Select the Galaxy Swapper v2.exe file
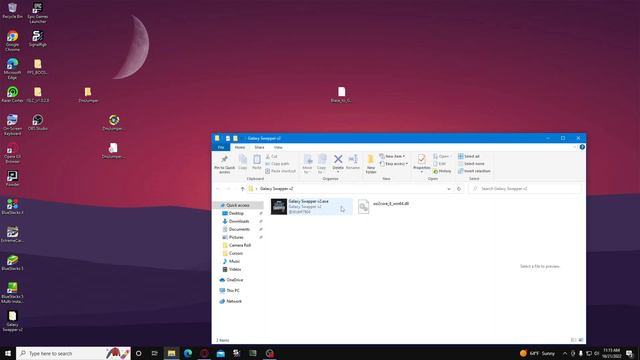Screen dimensions: 640x360 (x=311, y=207)
